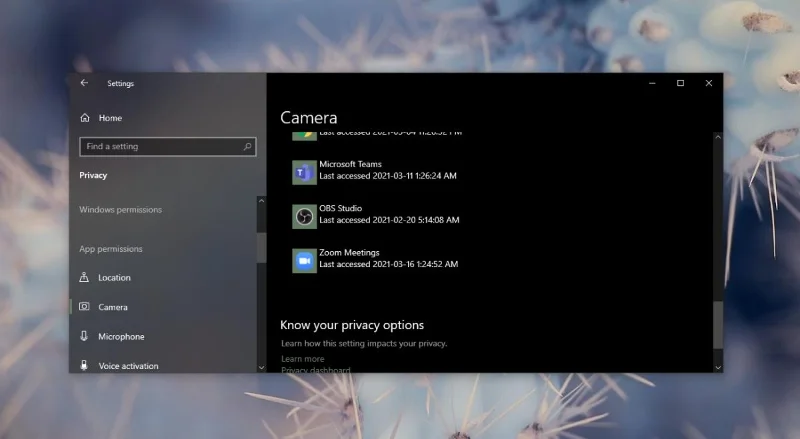This screenshot has height=439, width=800.
Task: Minimize the Settings window
Action: coord(652,83)
